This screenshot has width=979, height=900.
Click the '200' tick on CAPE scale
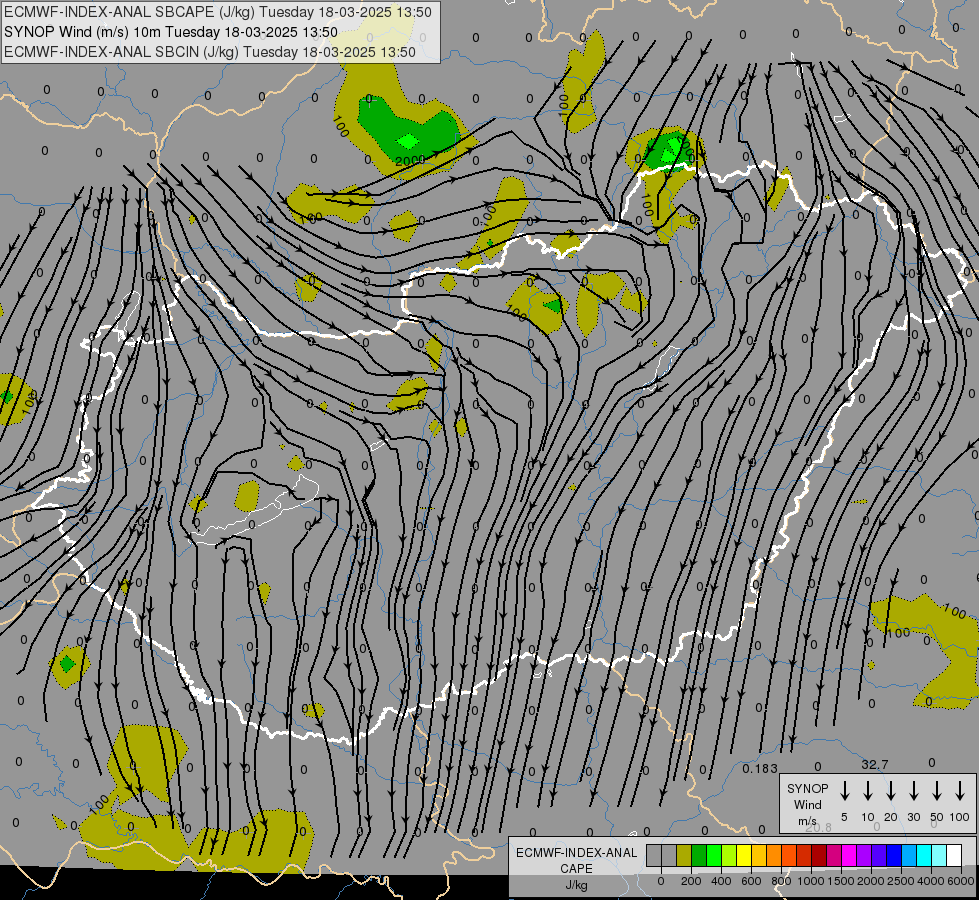(x=691, y=881)
